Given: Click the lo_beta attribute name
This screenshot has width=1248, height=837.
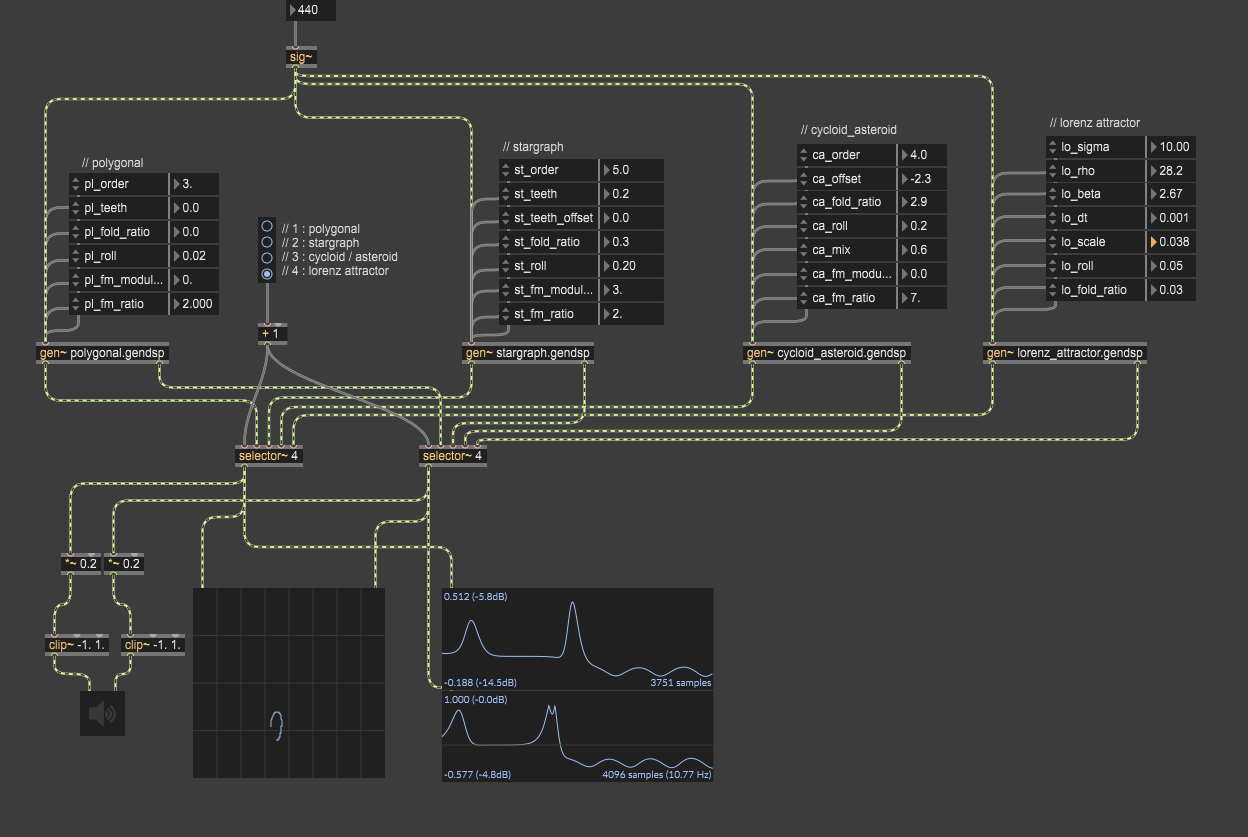Looking at the screenshot, I should click(x=1080, y=194).
